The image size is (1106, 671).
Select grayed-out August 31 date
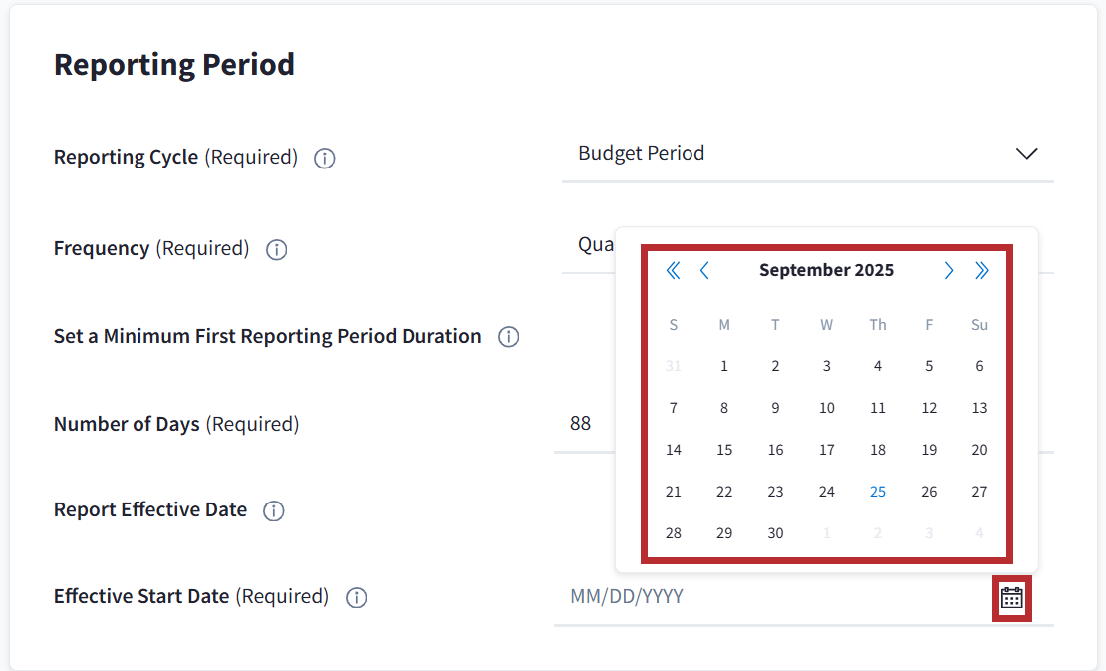tap(673, 366)
